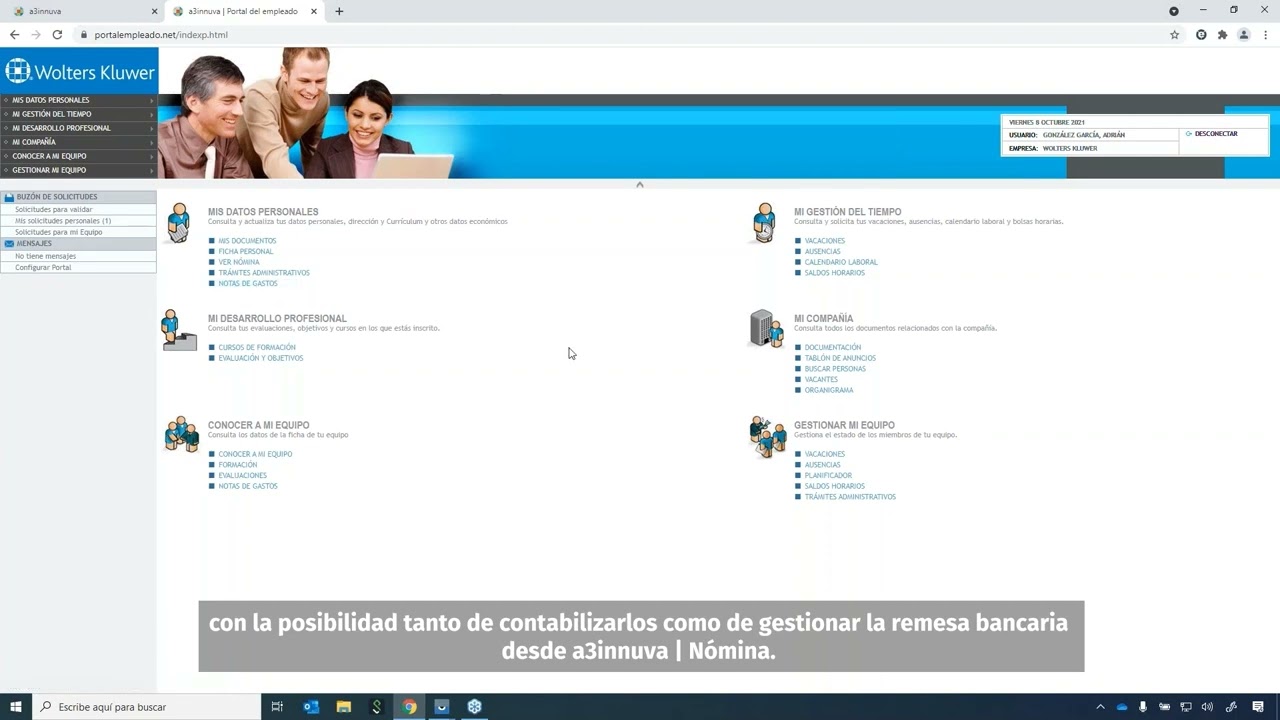This screenshot has width=1280, height=720.
Task: Select the Portal del empleado tab
Action: point(246,11)
